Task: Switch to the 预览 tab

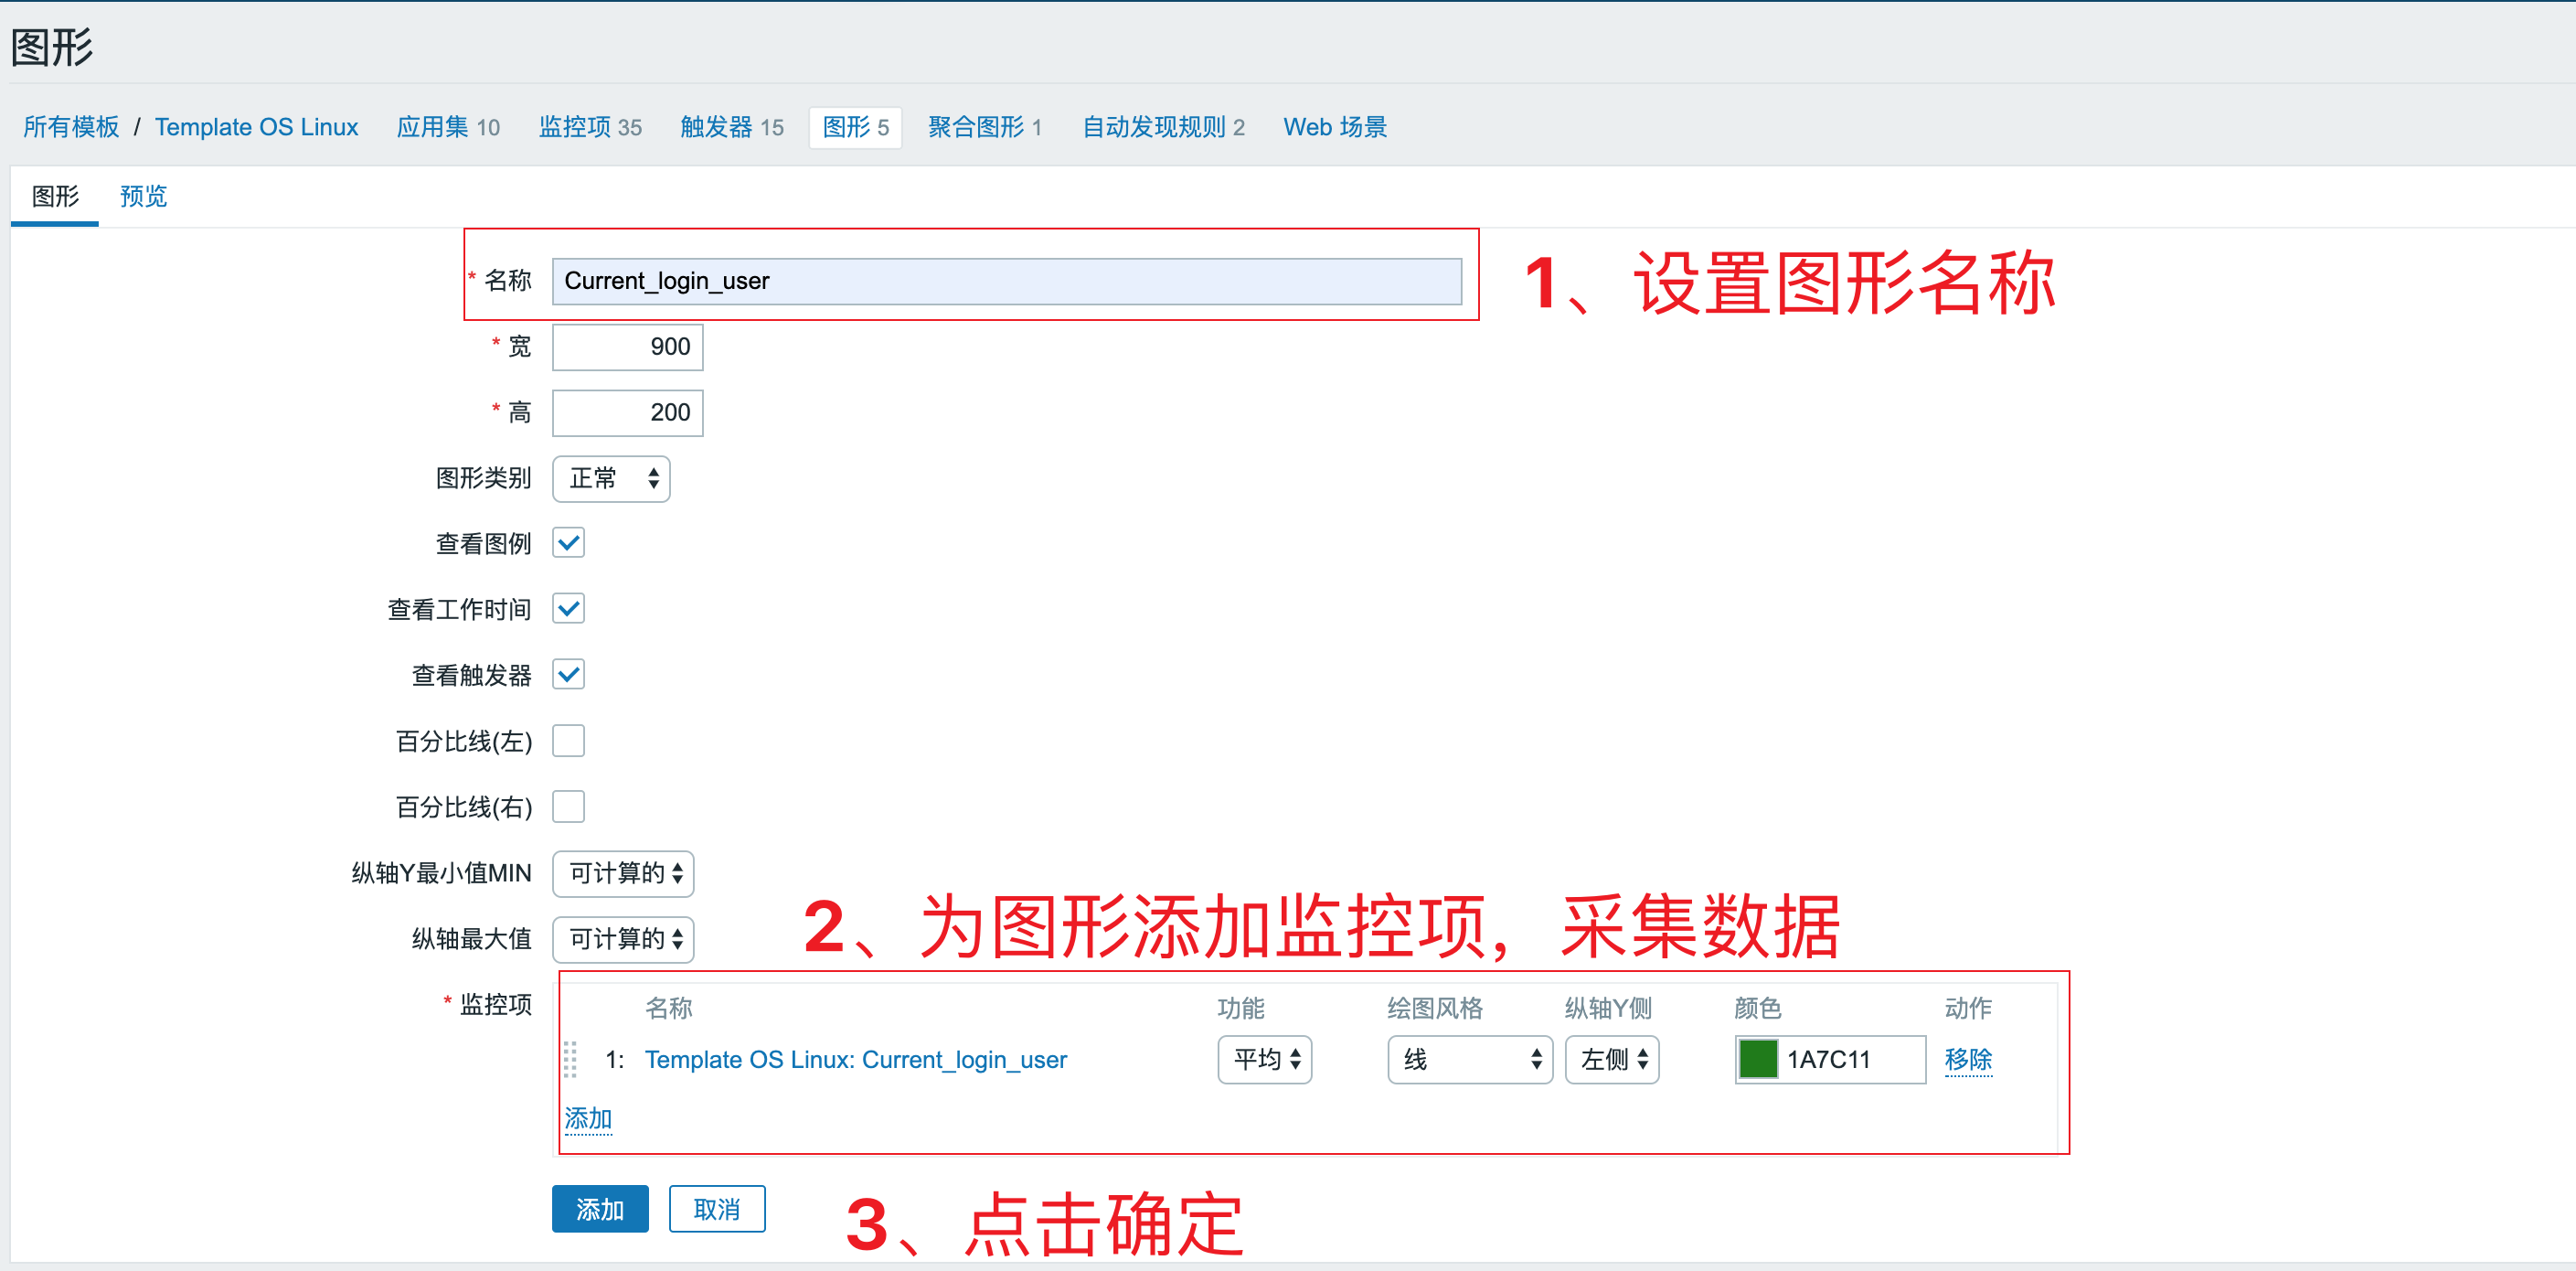Action: (x=142, y=196)
